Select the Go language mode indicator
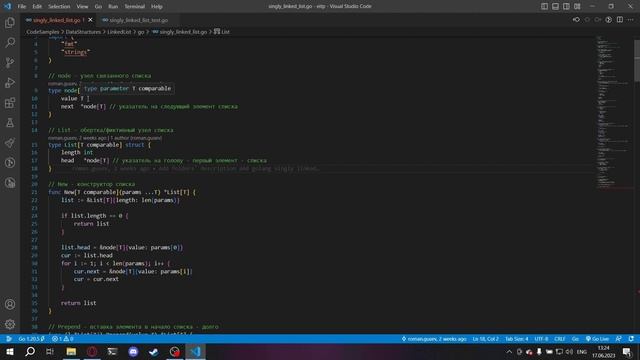The height and width of the screenshot is (360, 640). pos(575,339)
